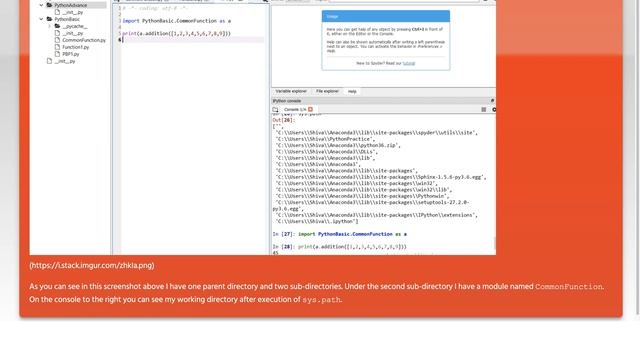Expand the __pycache__ folder arrow

tap(49, 26)
